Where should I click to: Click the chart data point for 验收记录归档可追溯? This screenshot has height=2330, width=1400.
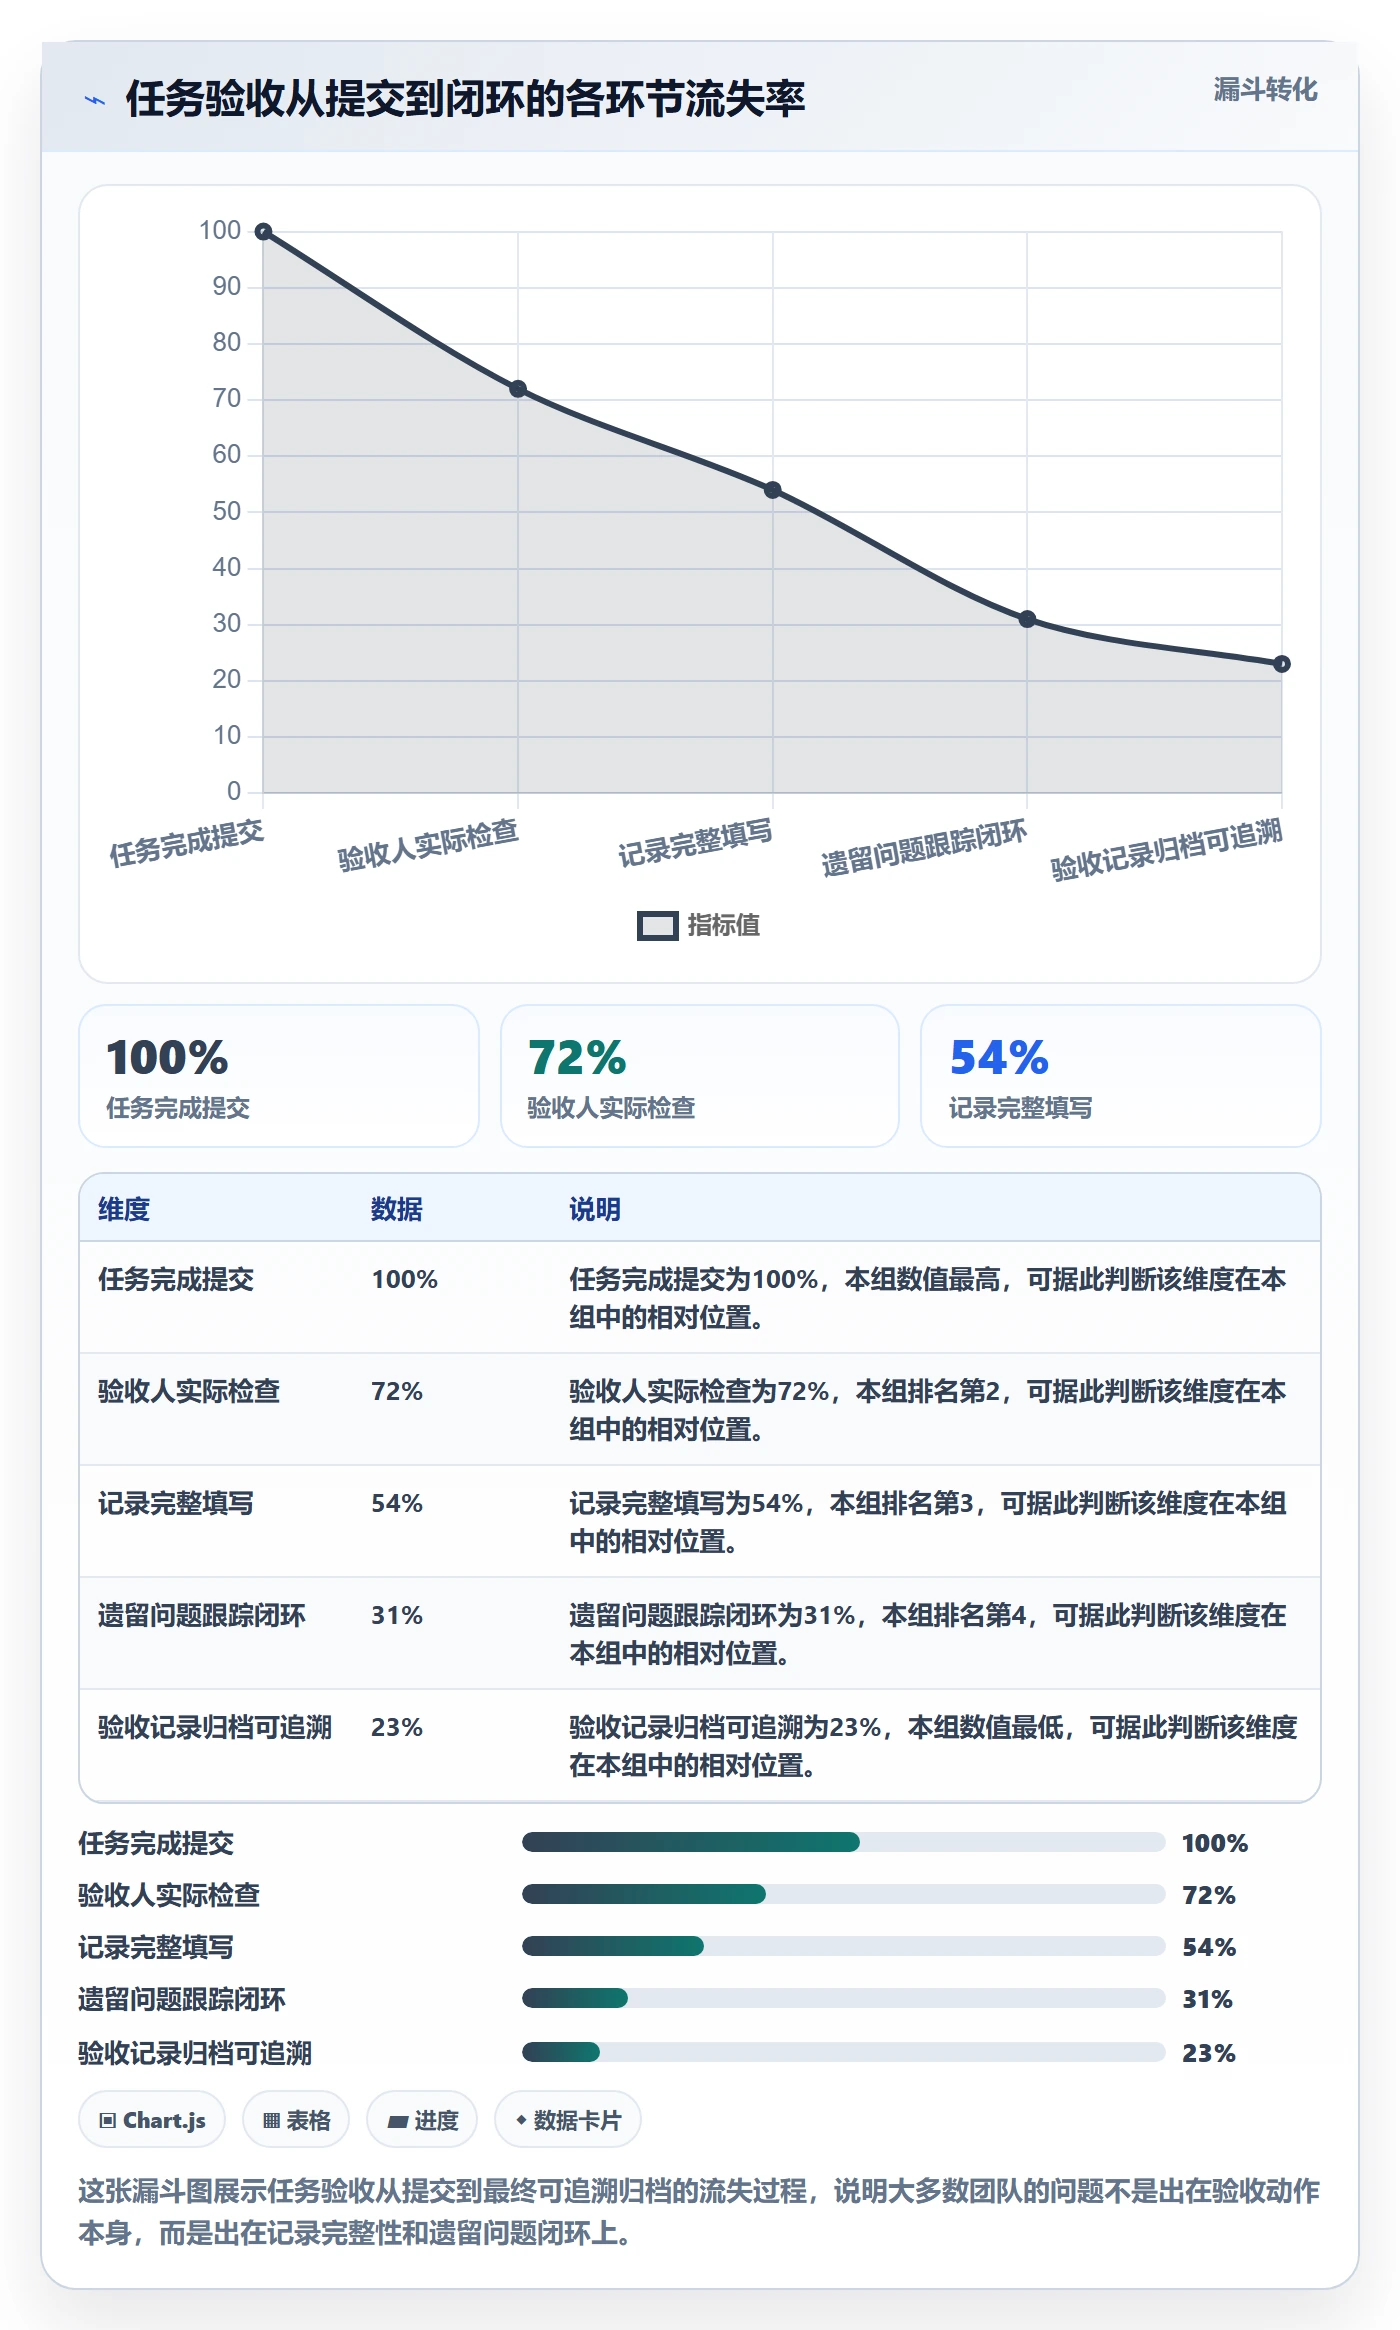click(x=1282, y=664)
